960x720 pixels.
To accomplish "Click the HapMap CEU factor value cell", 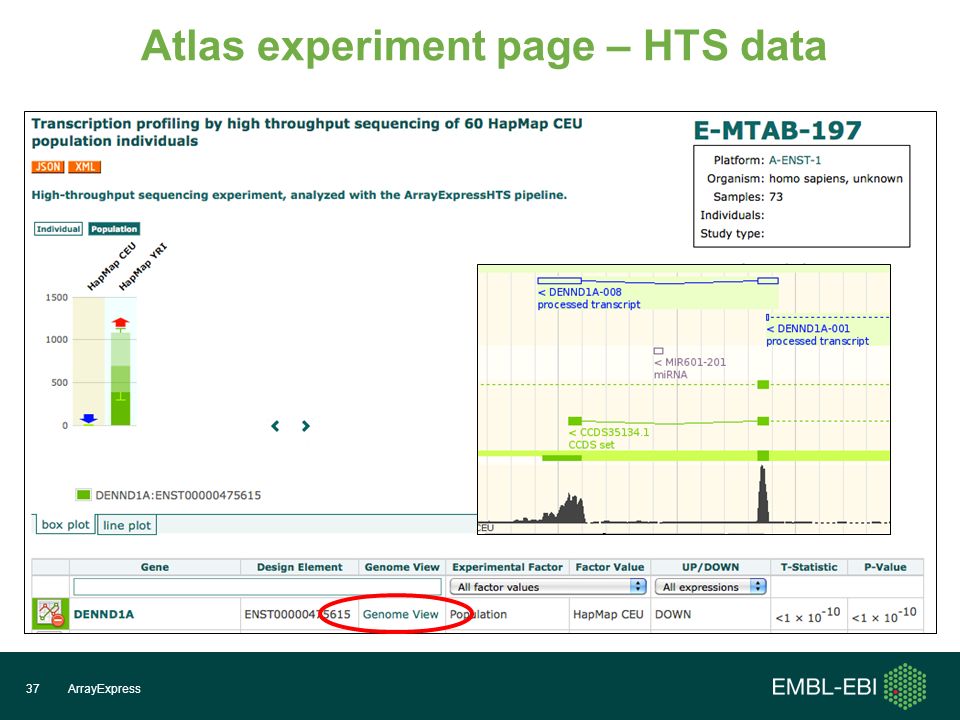I will coord(608,614).
